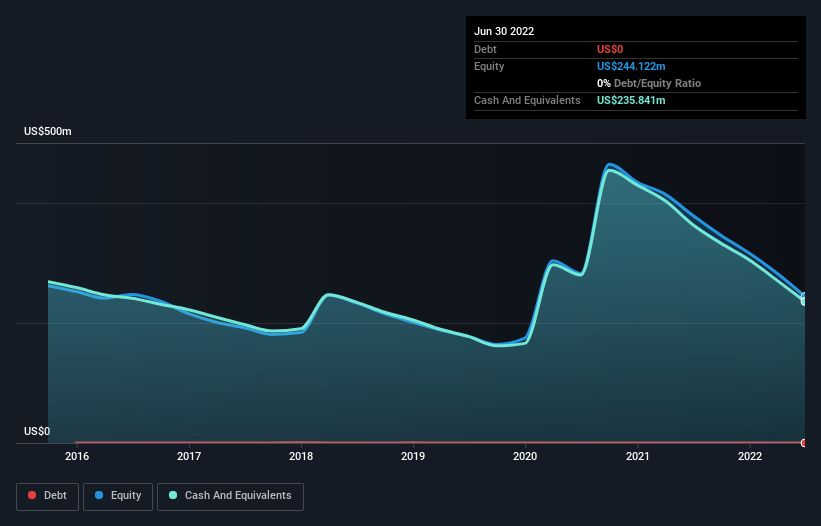Click the 2022 x-axis label
The width and height of the screenshot is (821, 526).
coord(750,456)
